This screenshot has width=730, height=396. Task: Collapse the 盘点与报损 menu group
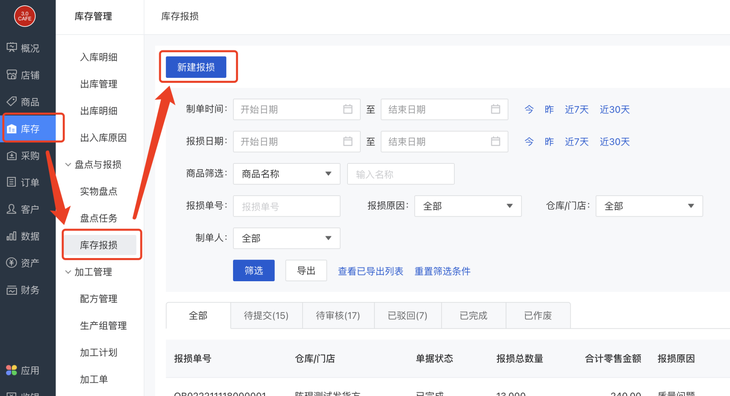click(x=68, y=165)
